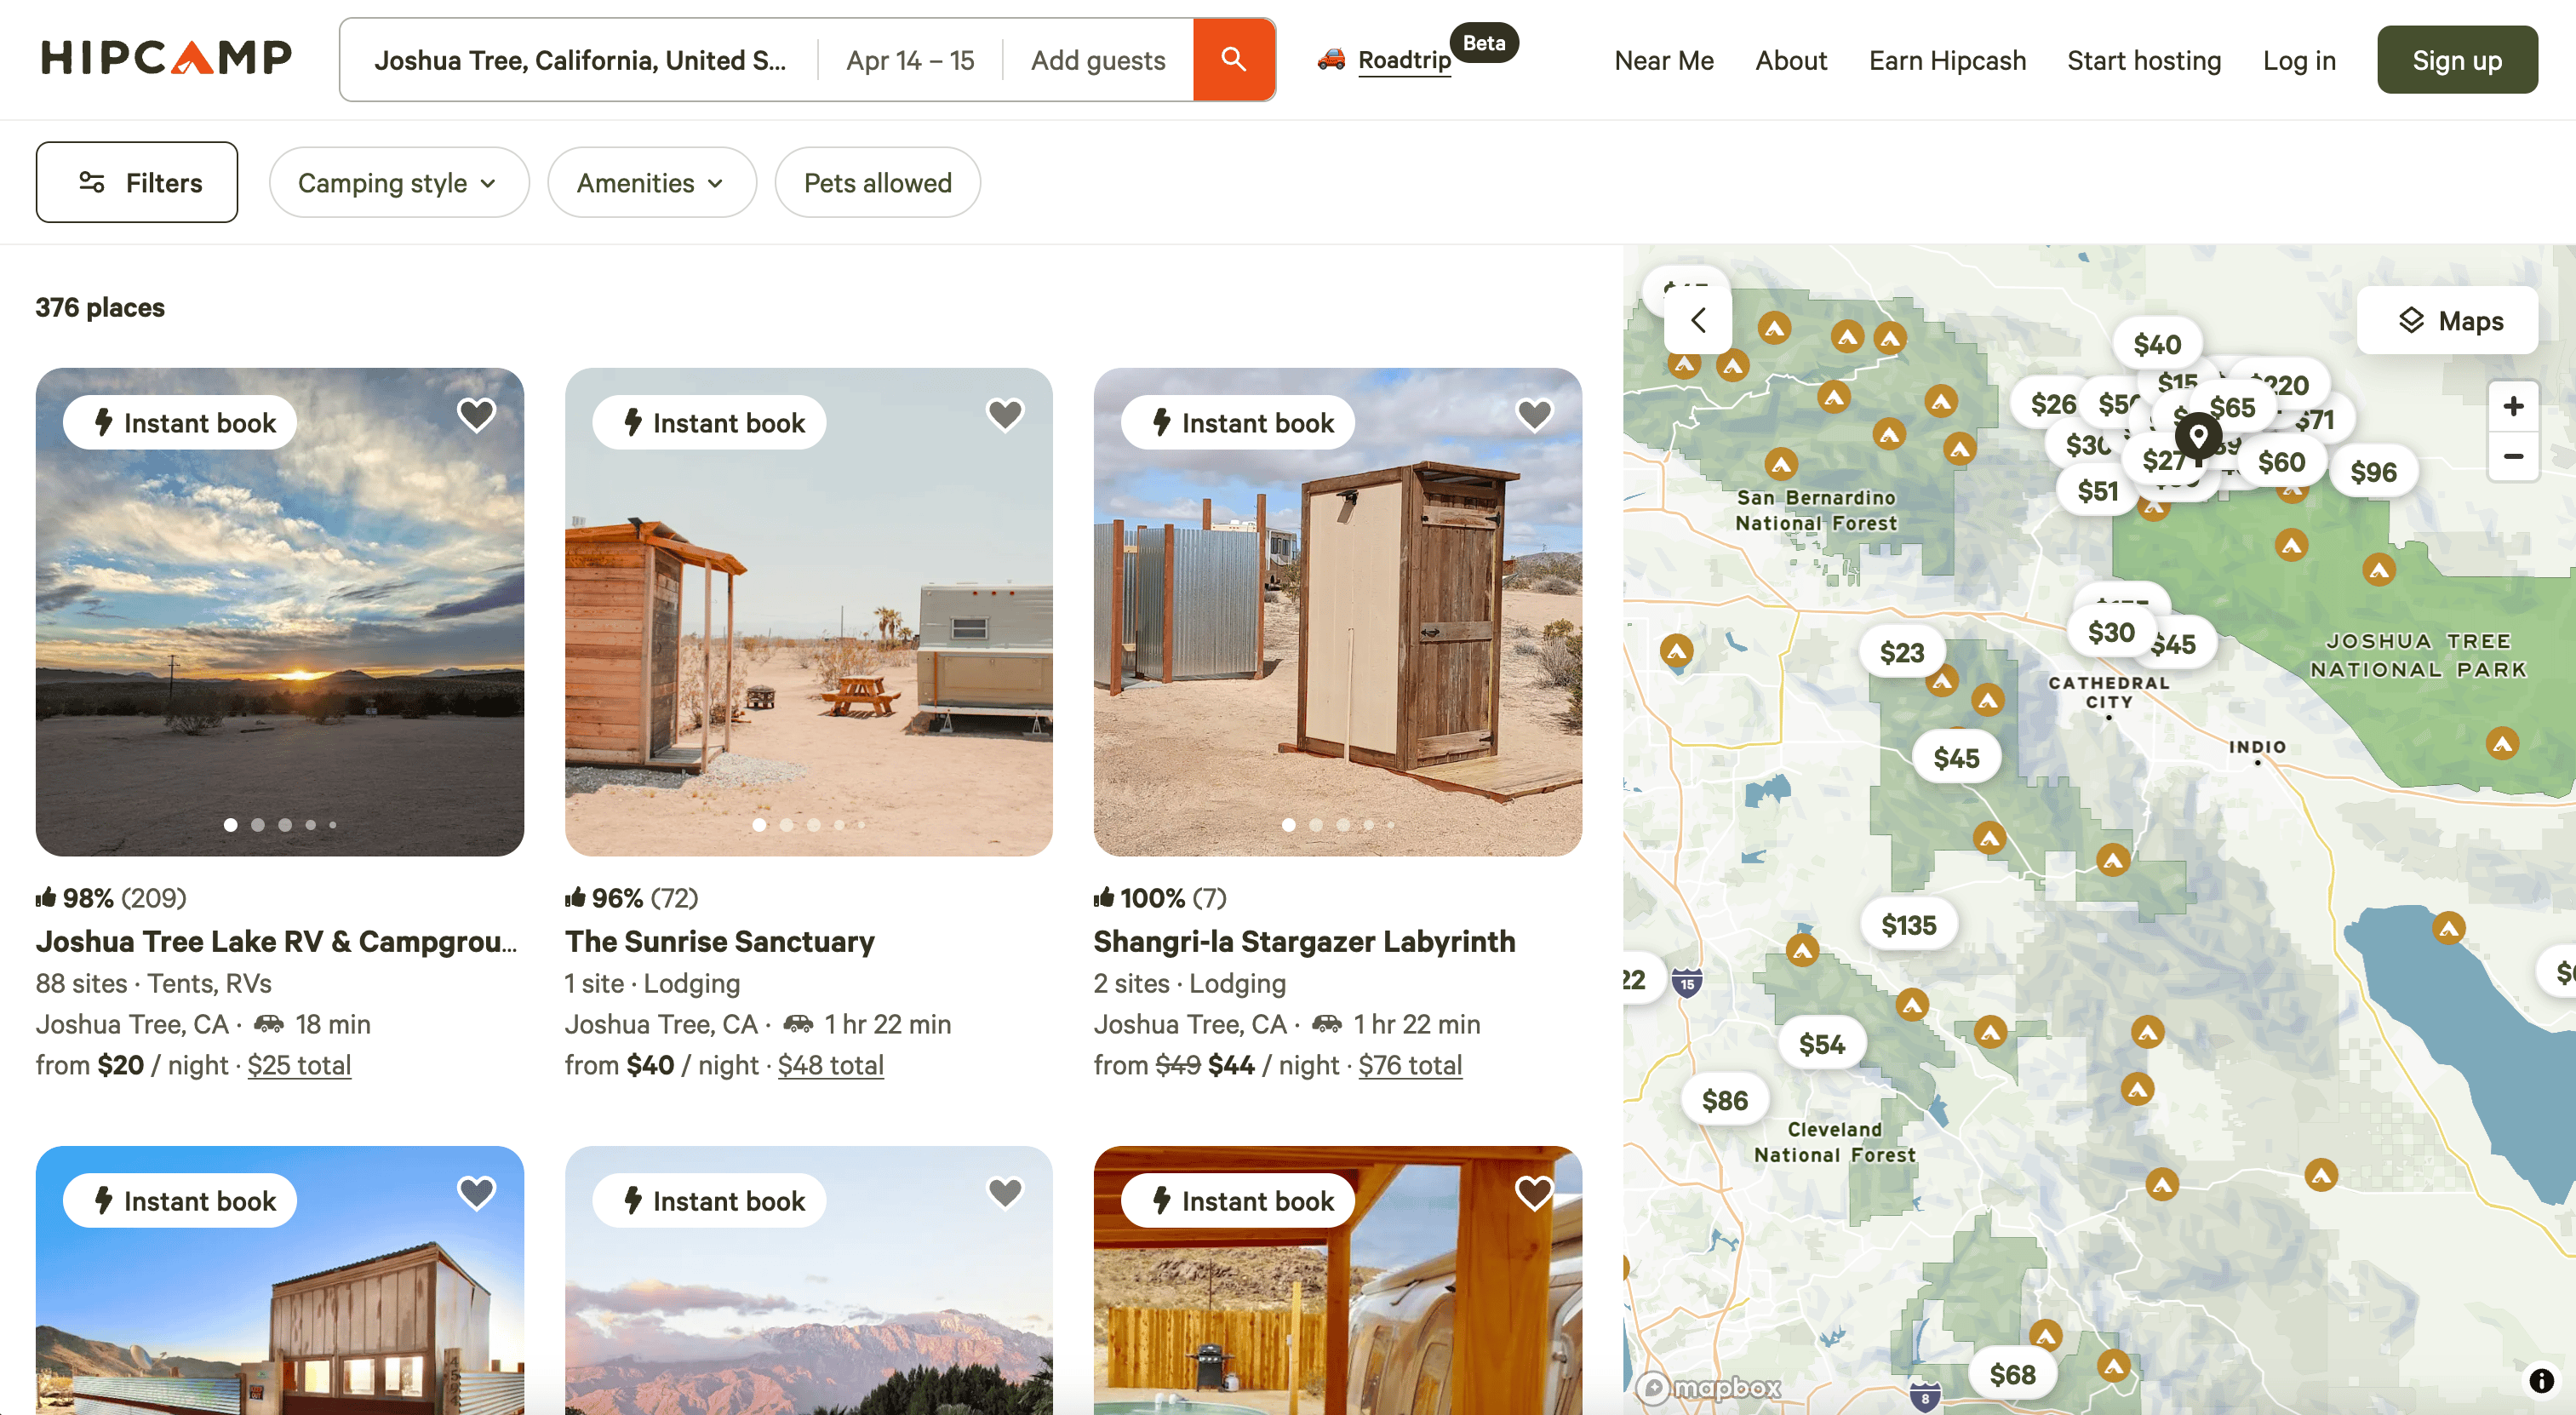The image size is (2576, 1415).
Task: Click the Add guests field
Action: pos(1097,61)
